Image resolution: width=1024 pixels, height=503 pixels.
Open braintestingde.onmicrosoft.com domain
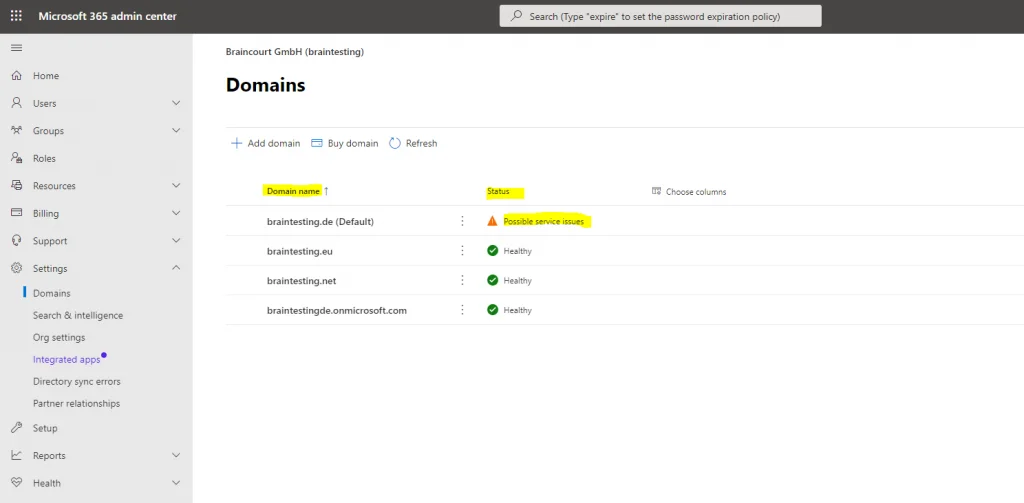click(x=337, y=310)
